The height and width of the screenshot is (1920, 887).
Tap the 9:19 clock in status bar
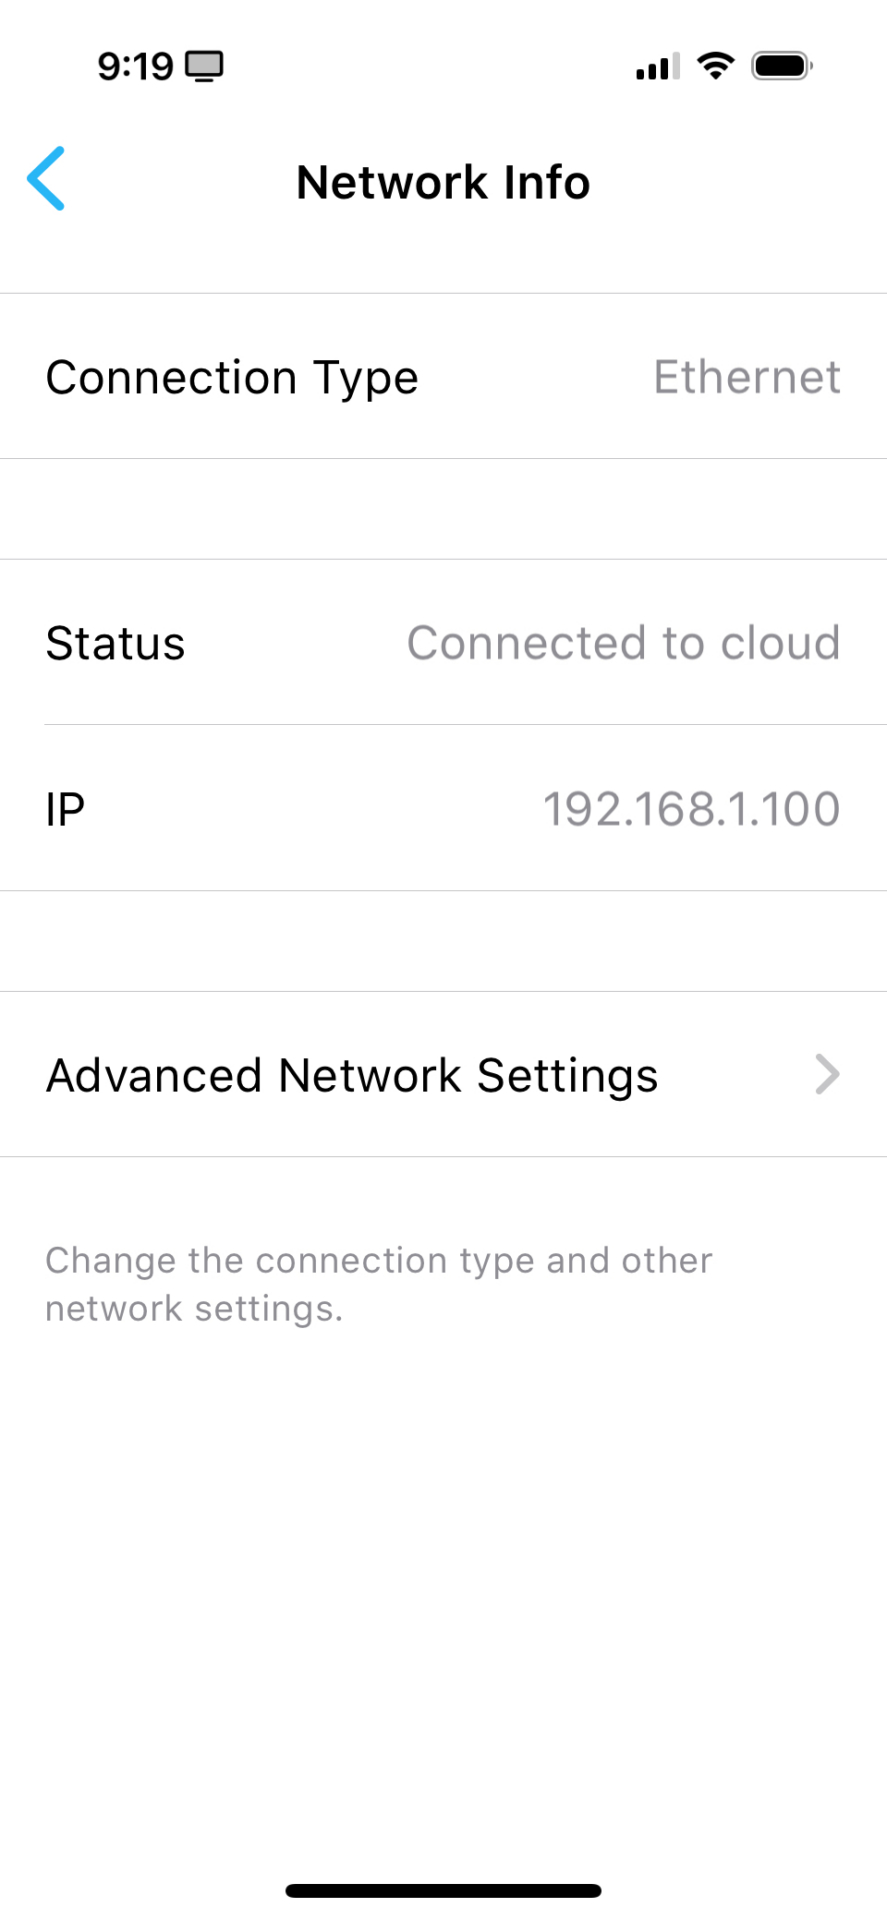(135, 67)
